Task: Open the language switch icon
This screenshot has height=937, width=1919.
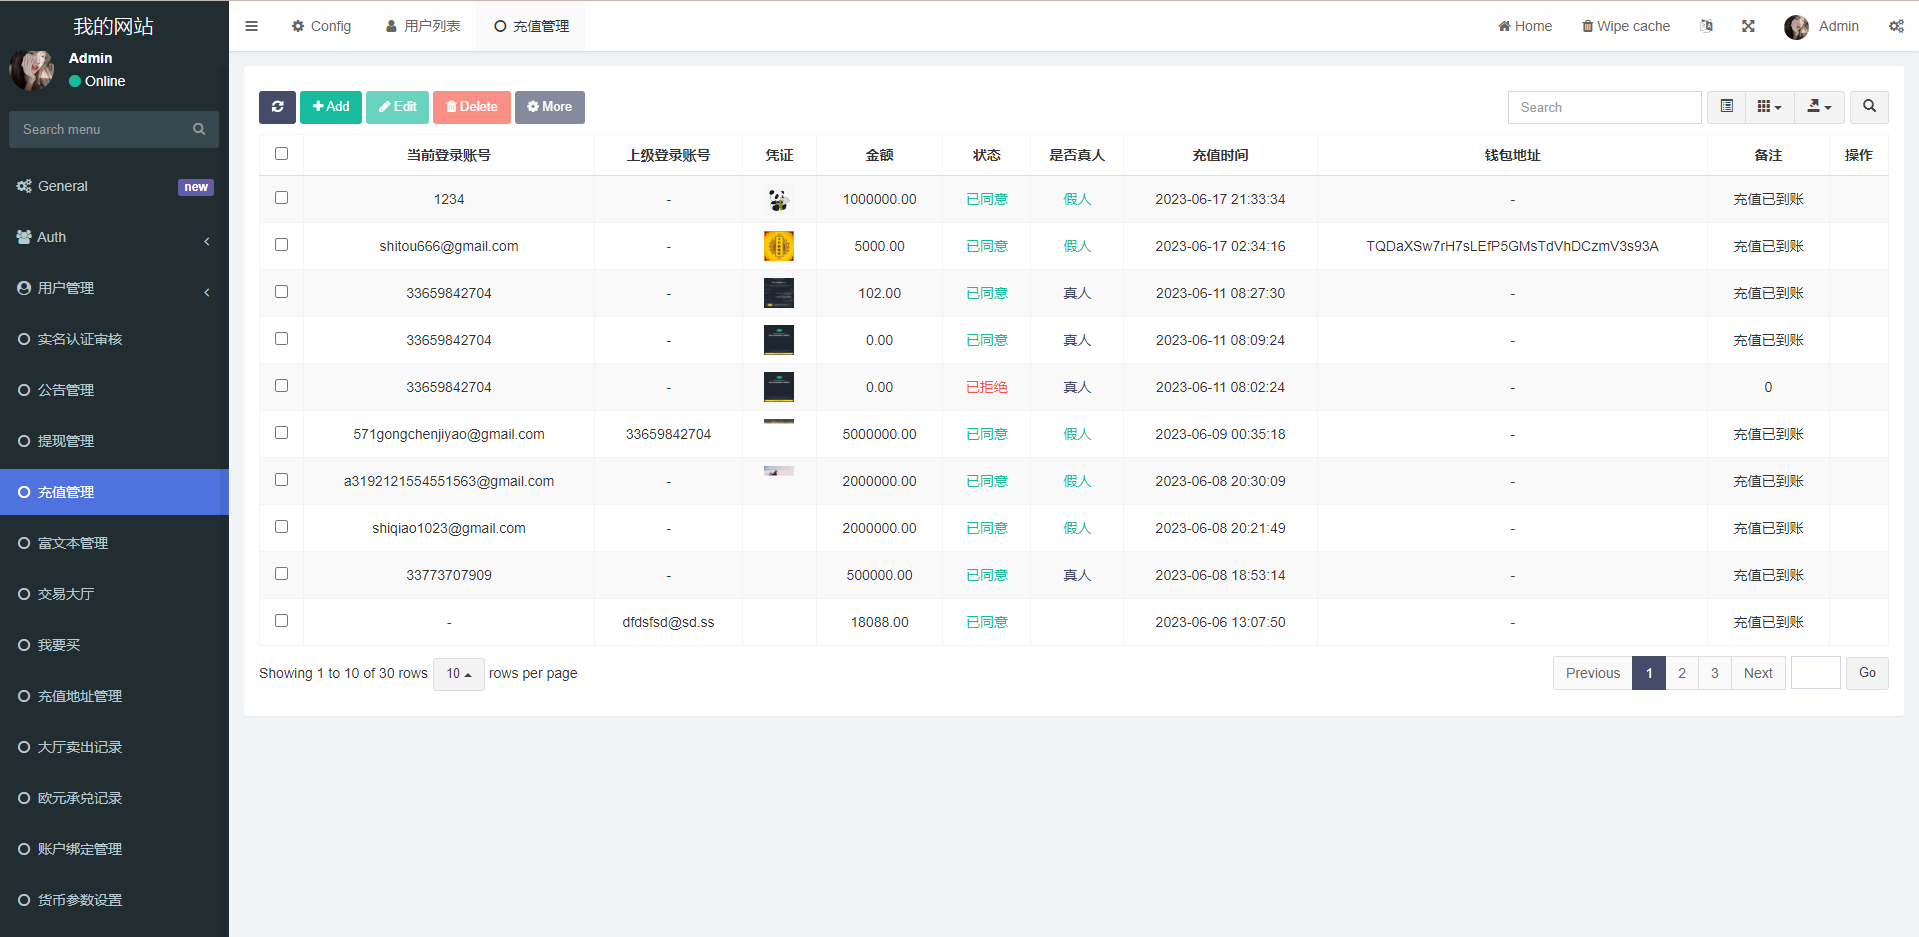Action: click(1706, 26)
